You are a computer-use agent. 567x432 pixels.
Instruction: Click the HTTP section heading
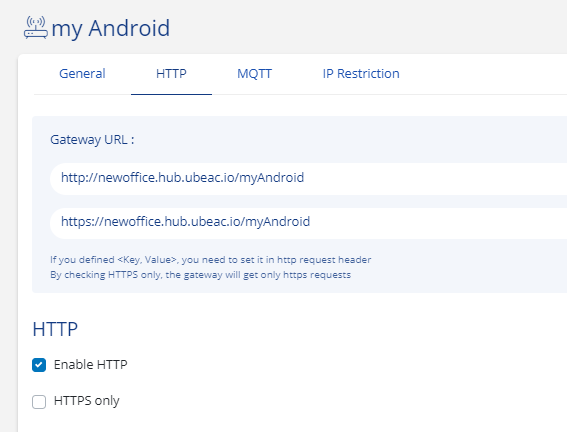click(55, 329)
